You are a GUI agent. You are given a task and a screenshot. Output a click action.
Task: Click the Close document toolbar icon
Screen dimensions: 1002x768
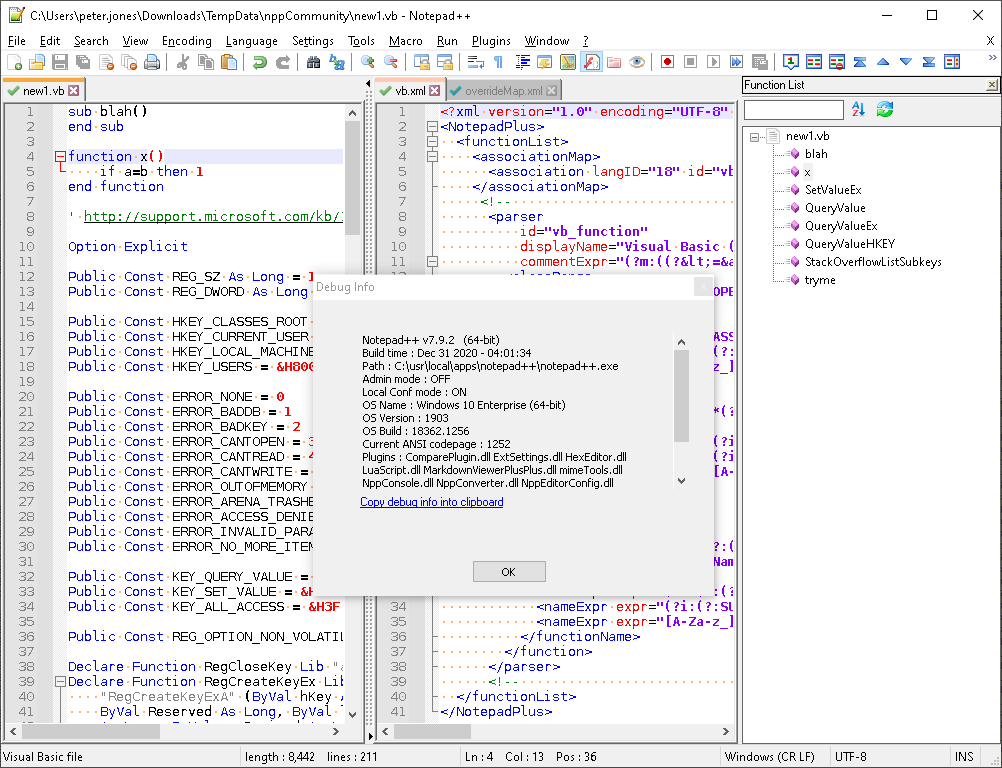coord(106,62)
